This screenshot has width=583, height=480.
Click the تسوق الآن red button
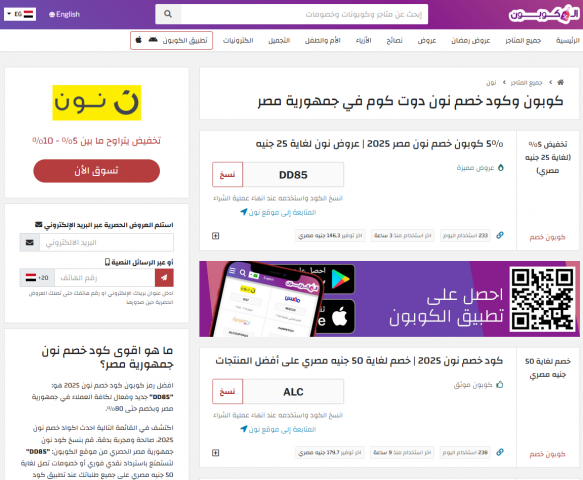pos(97,171)
